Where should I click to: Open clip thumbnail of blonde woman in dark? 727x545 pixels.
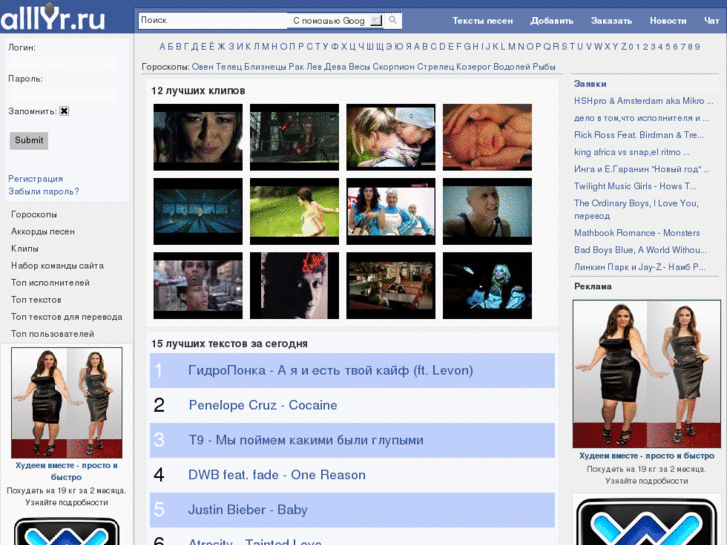(487, 286)
